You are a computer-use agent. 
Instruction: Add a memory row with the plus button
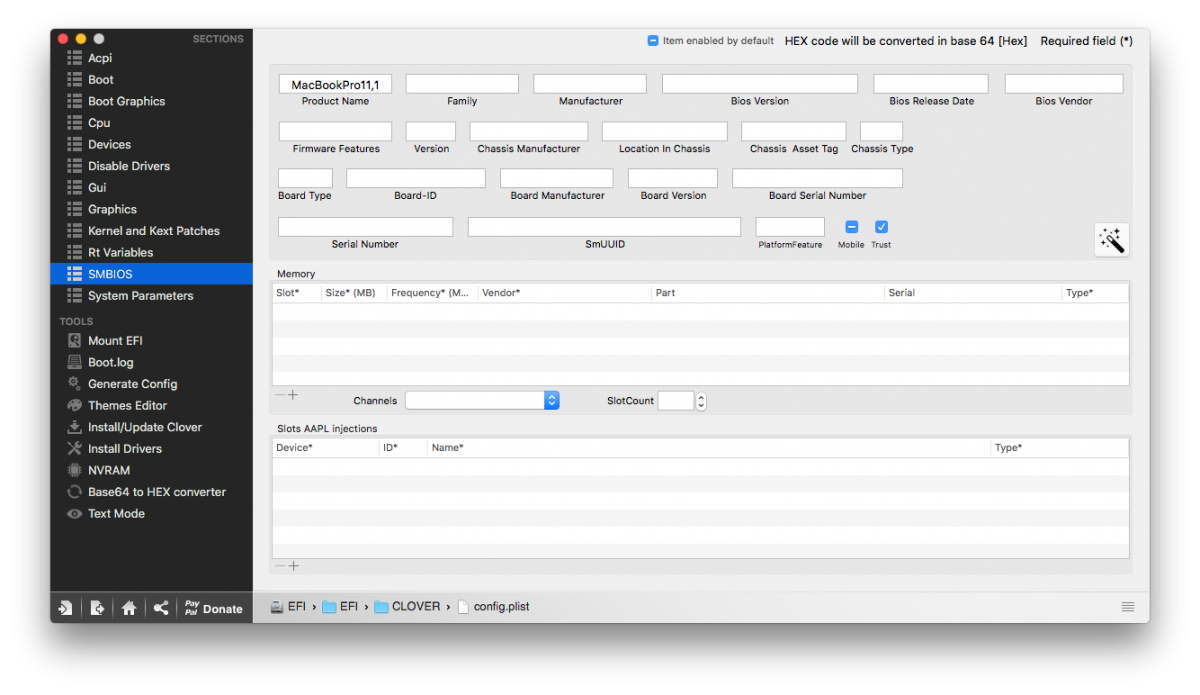pyautogui.click(x=294, y=395)
